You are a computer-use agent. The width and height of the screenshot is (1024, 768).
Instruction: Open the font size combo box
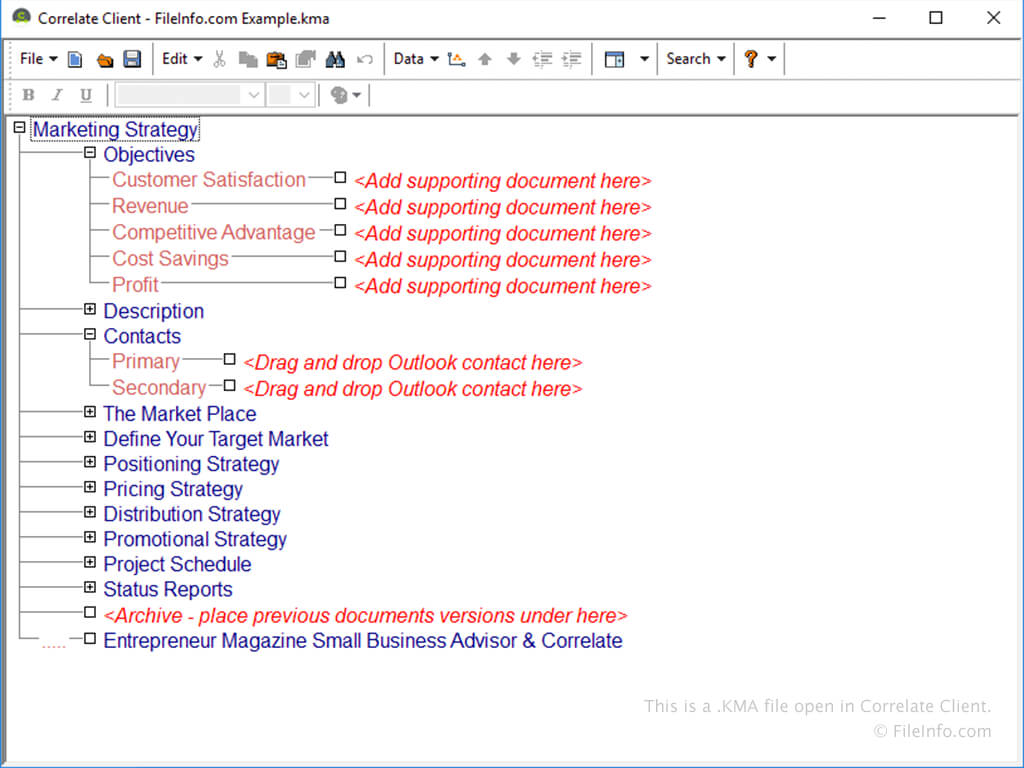tap(291, 95)
